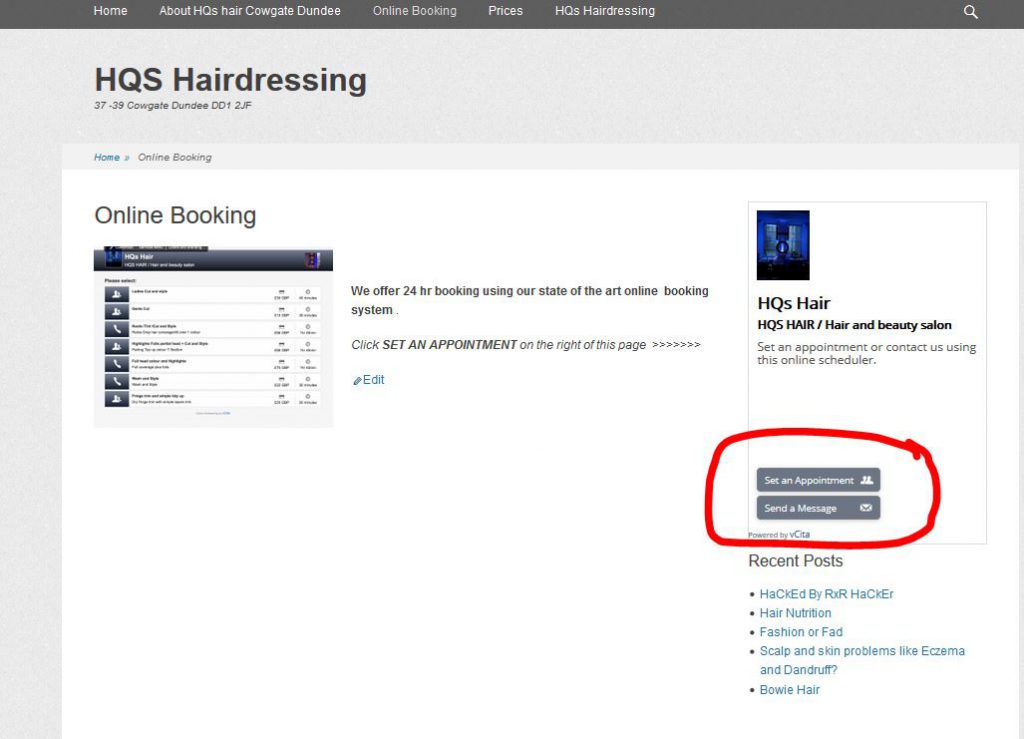Click the 'Click SET AN APPOINTMENT' instruction text

click(526, 345)
